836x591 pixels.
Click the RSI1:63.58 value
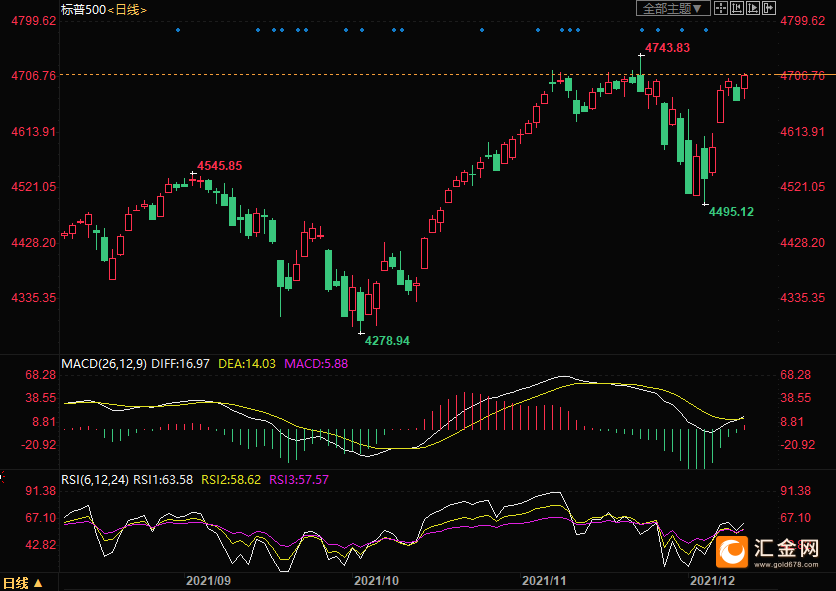click(x=163, y=480)
